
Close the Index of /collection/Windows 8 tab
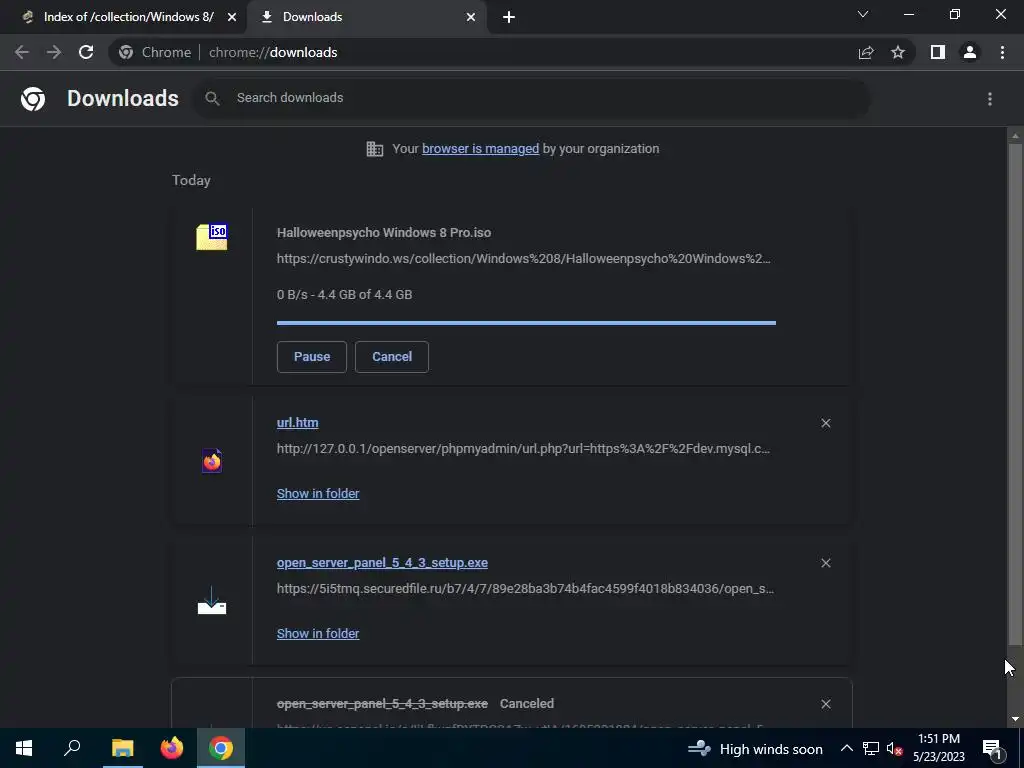(232, 17)
